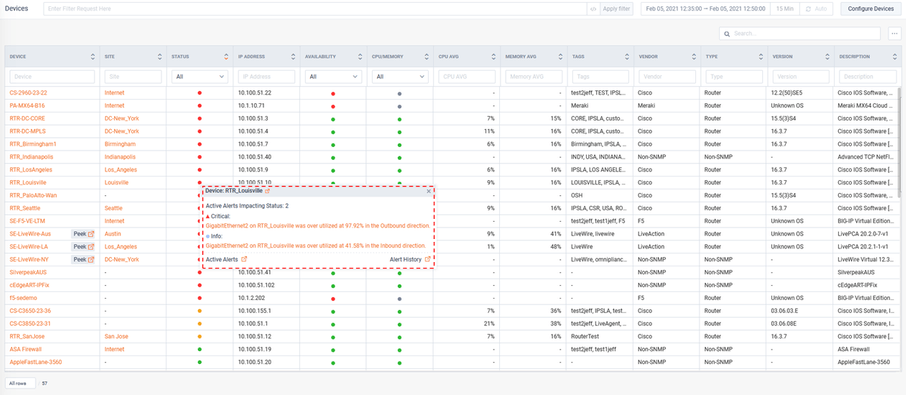Open the Status filter dropdown

200,76
